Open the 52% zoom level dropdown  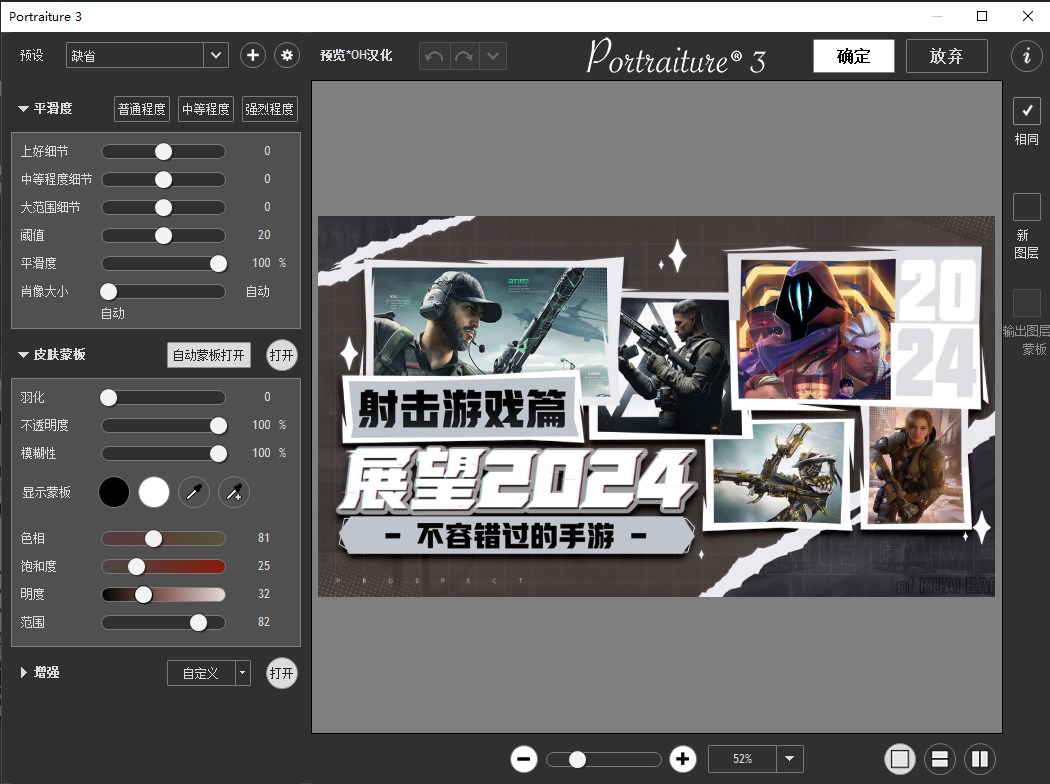click(x=789, y=759)
